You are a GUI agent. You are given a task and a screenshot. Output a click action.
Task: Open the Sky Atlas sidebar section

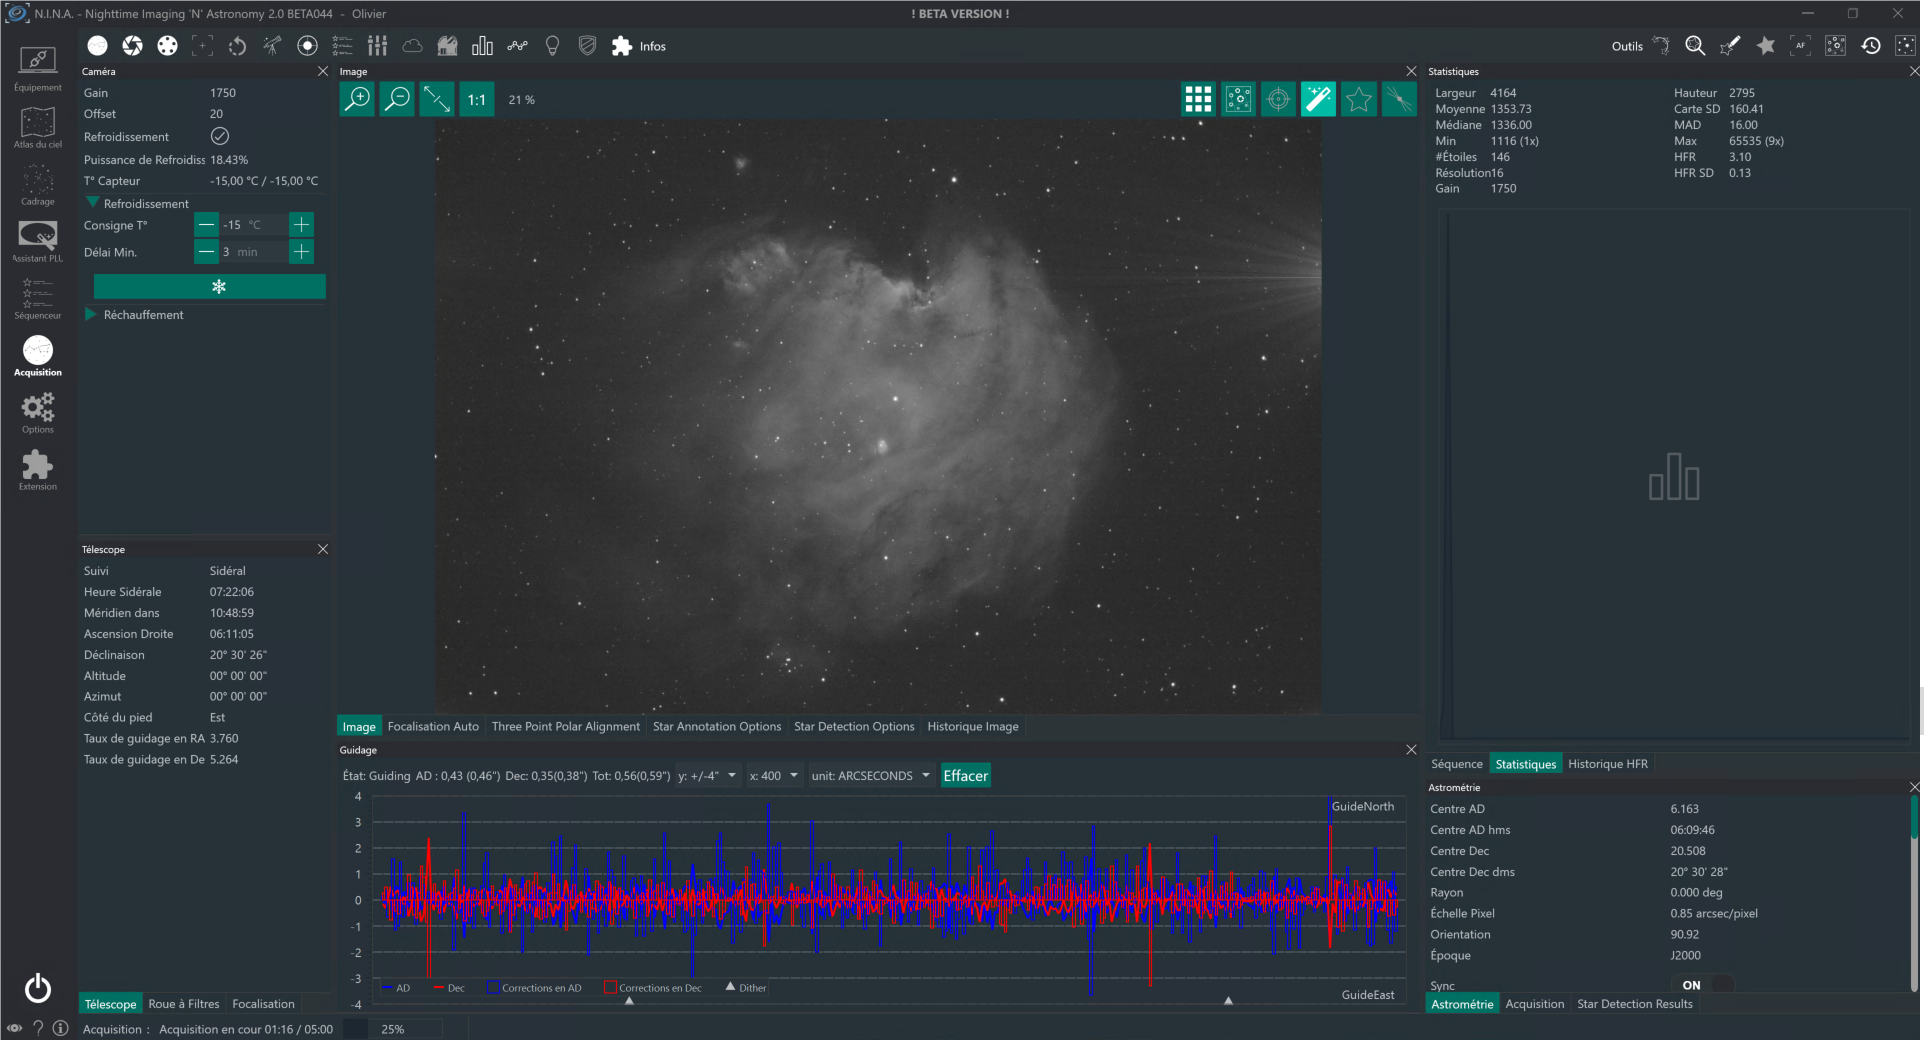[38, 128]
